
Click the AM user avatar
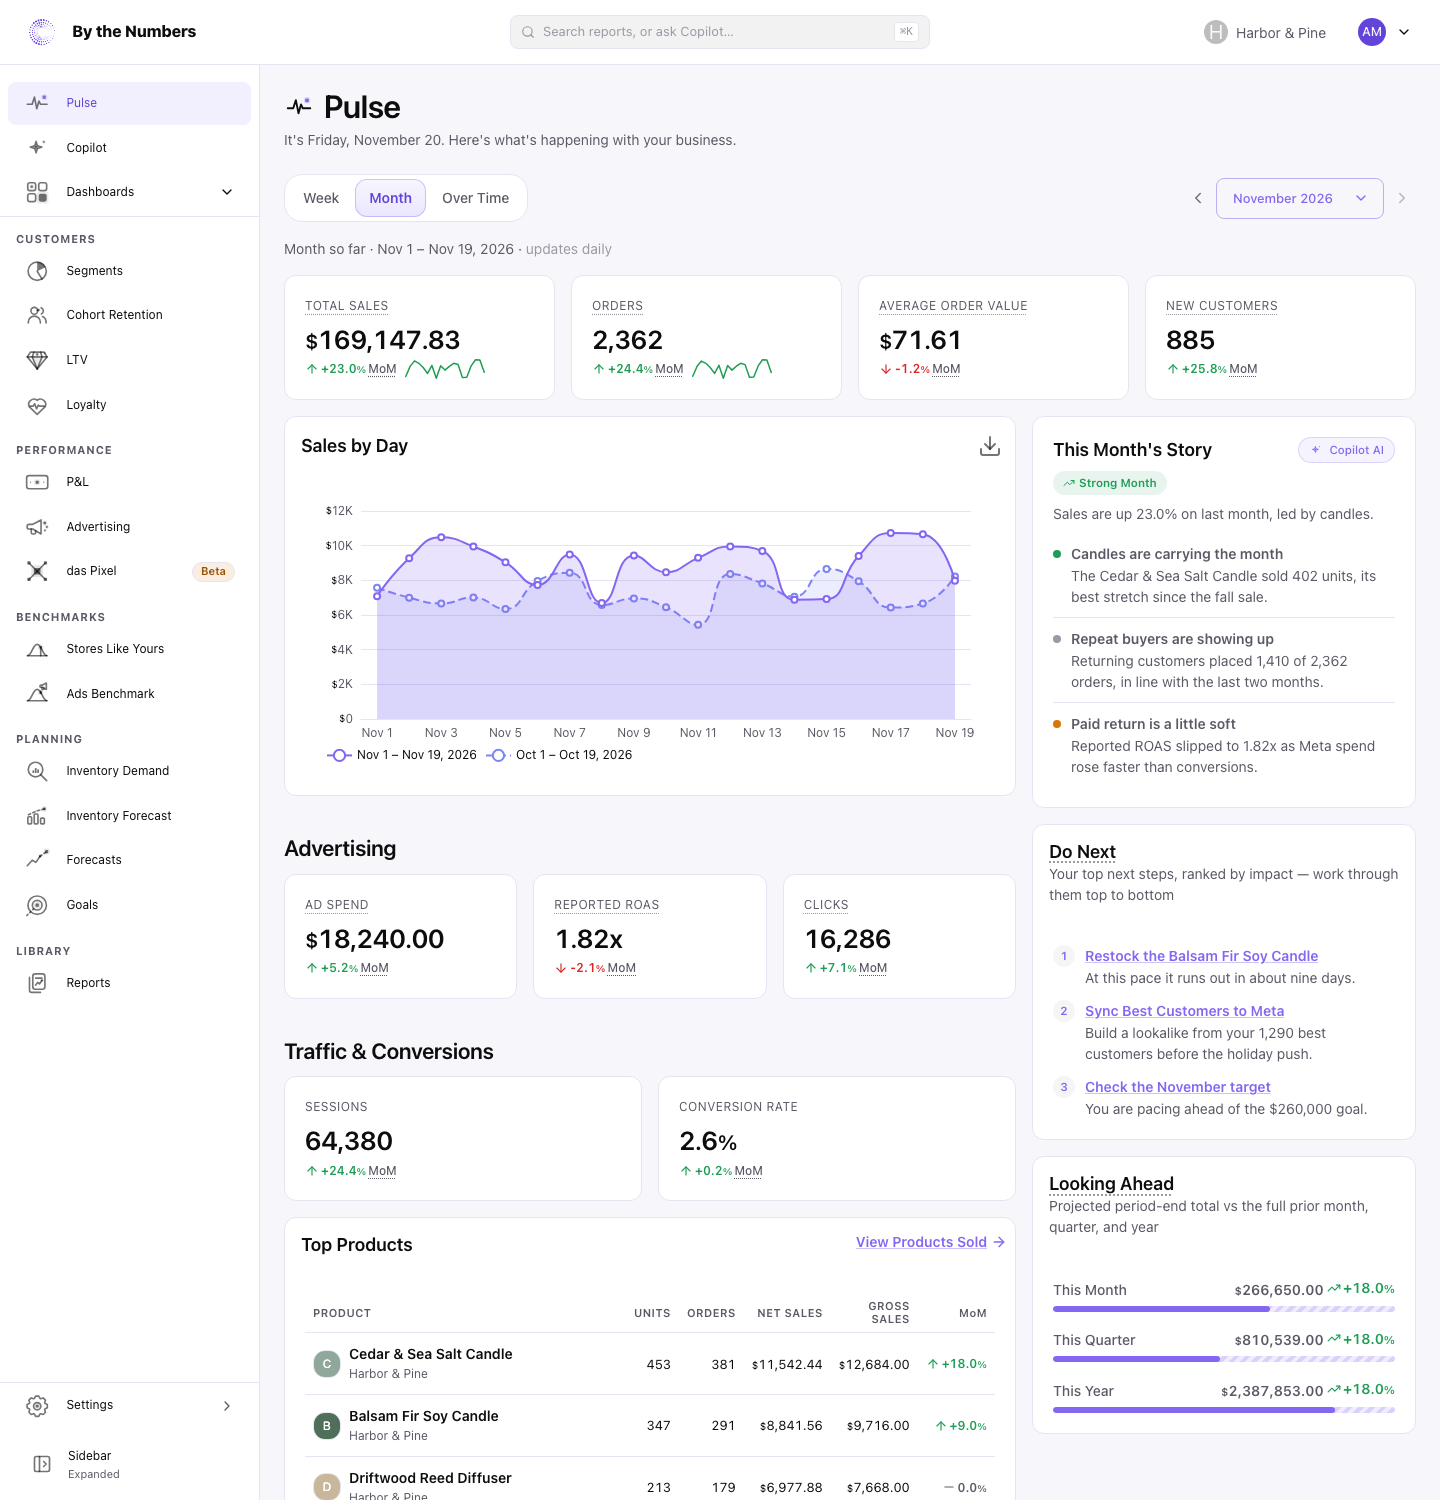pyautogui.click(x=1372, y=32)
